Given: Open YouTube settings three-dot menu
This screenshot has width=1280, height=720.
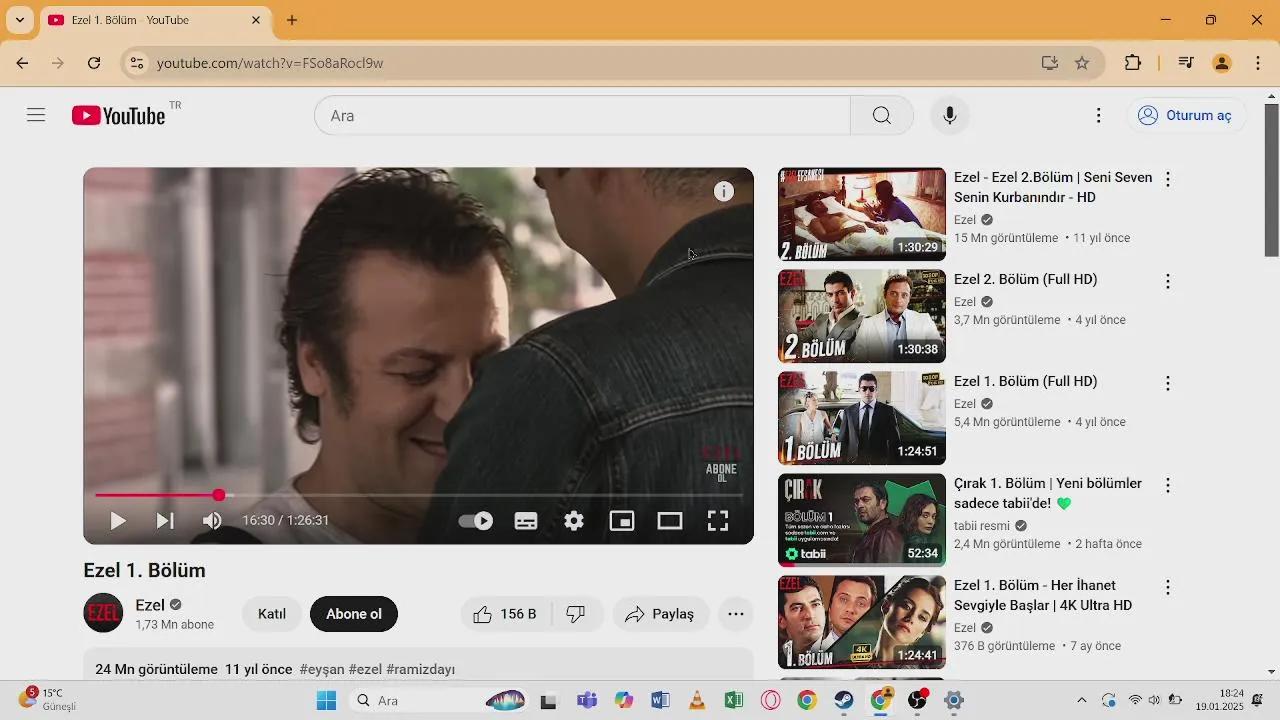Looking at the screenshot, I should 1099,115.
